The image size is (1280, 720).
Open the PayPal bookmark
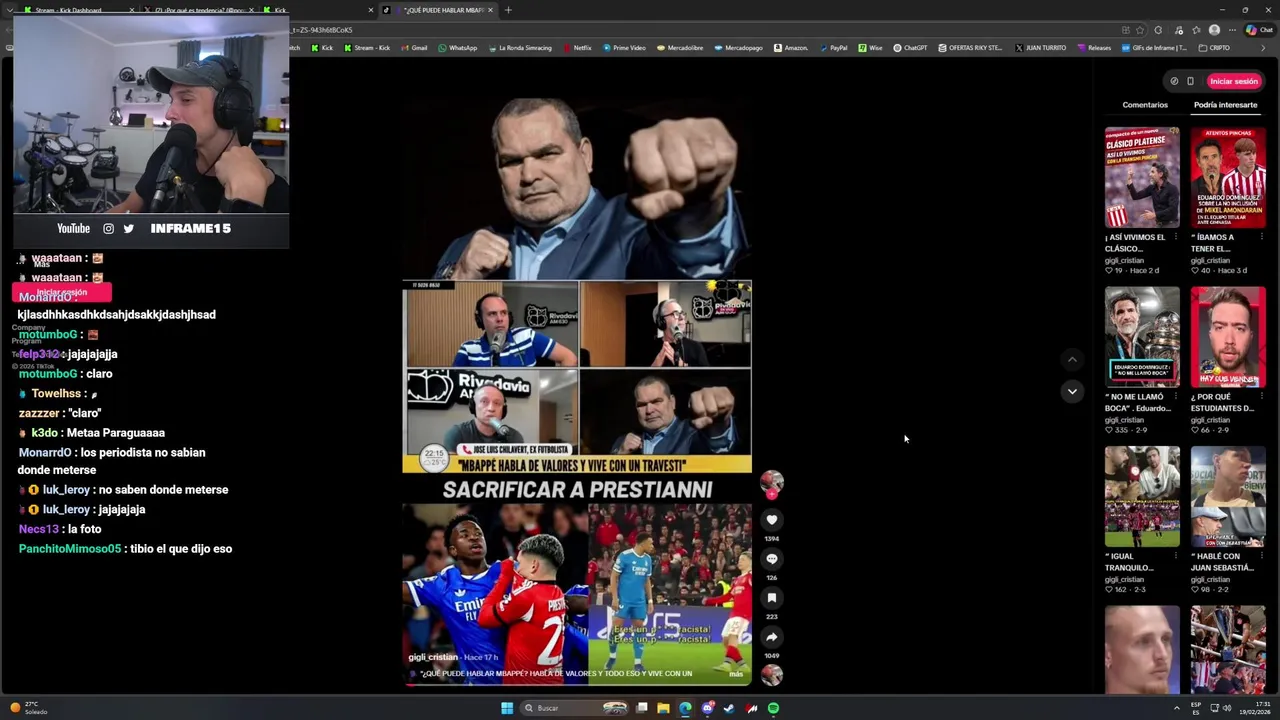pyautogui.click(x=833, y=48)
